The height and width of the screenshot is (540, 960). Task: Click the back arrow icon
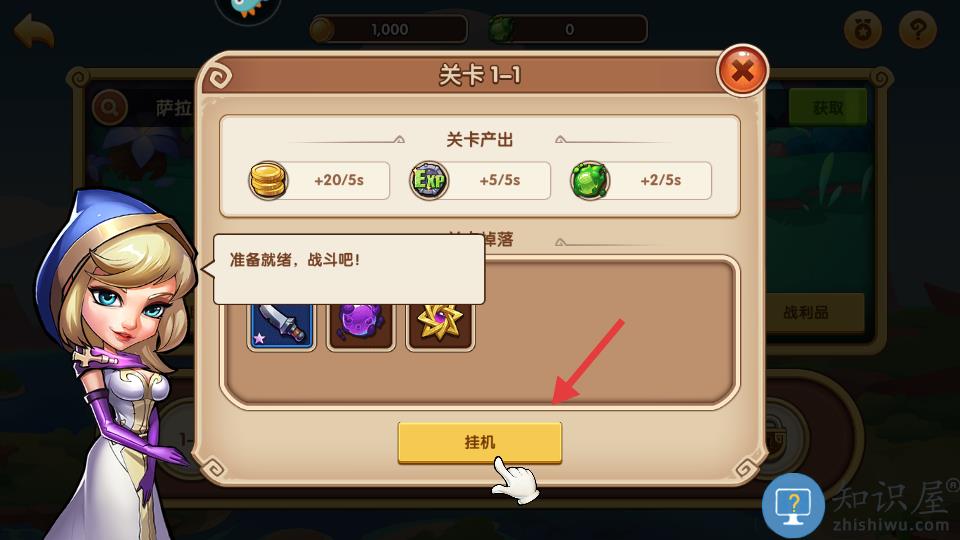(34, 31)
